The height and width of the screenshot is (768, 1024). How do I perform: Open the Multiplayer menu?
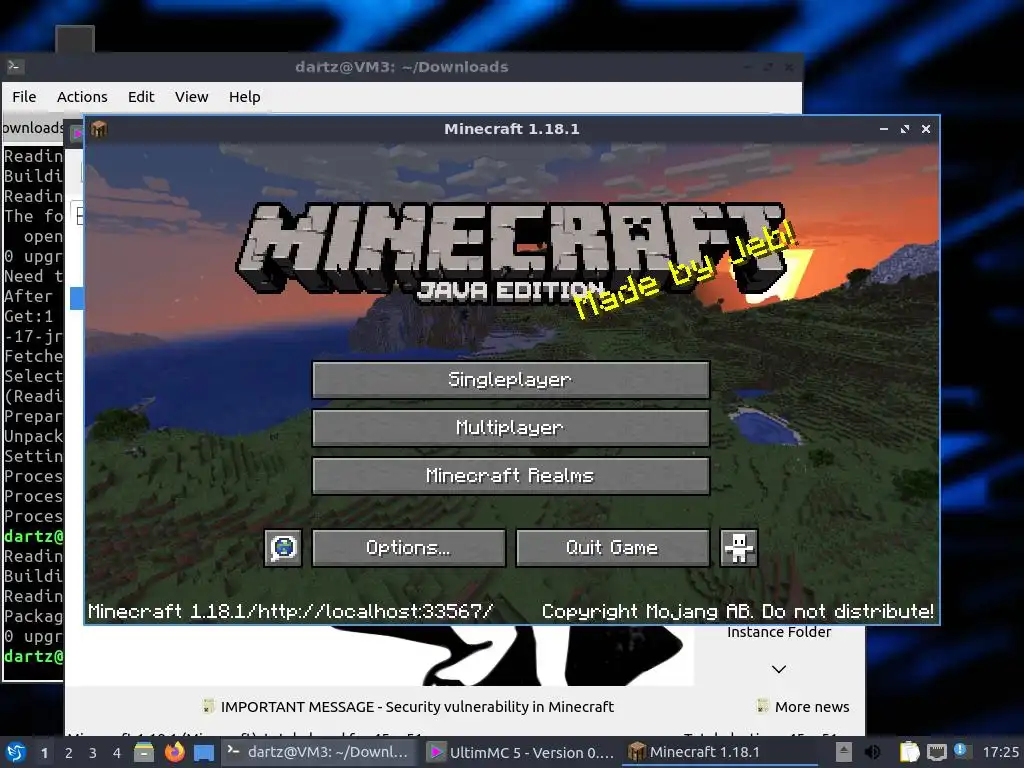pos(511,428)
